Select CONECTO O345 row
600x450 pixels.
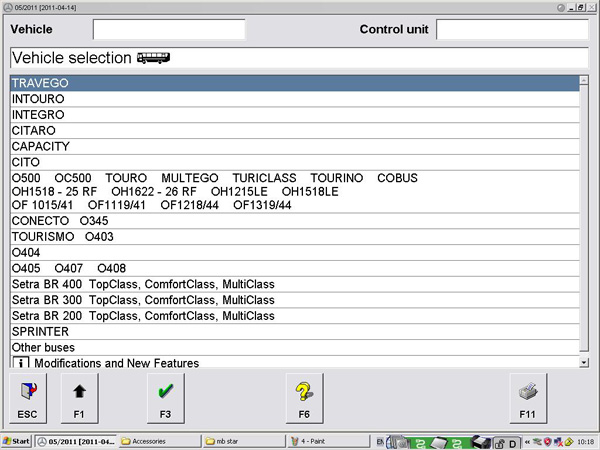(295, 221)
